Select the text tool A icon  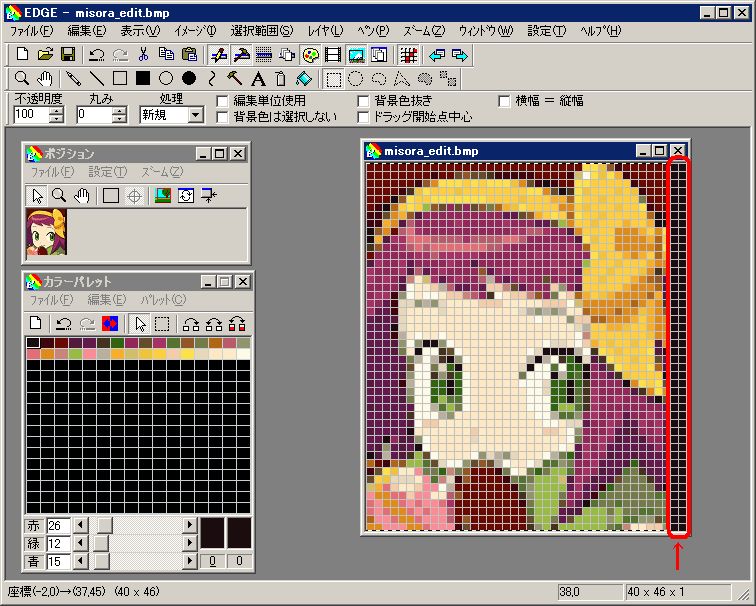tap(258, 78)
